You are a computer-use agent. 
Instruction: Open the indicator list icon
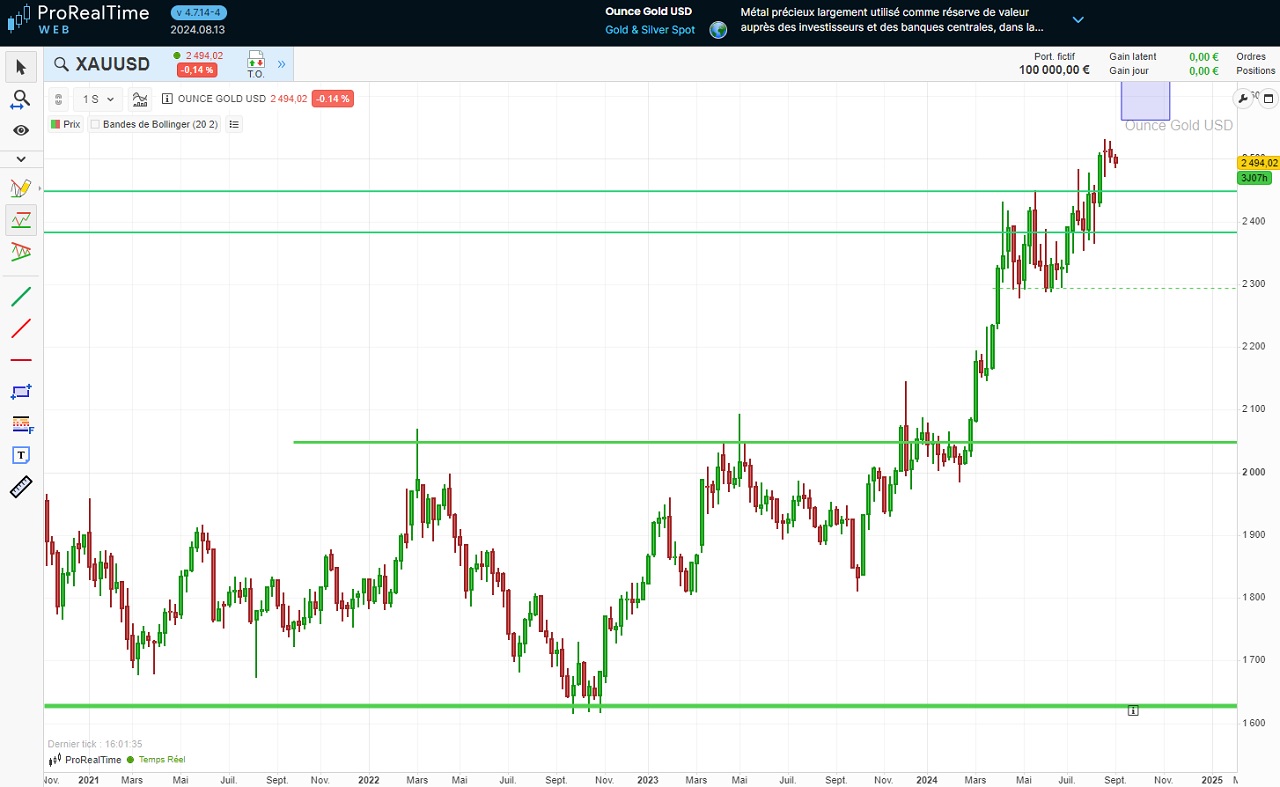coord(234,124)
